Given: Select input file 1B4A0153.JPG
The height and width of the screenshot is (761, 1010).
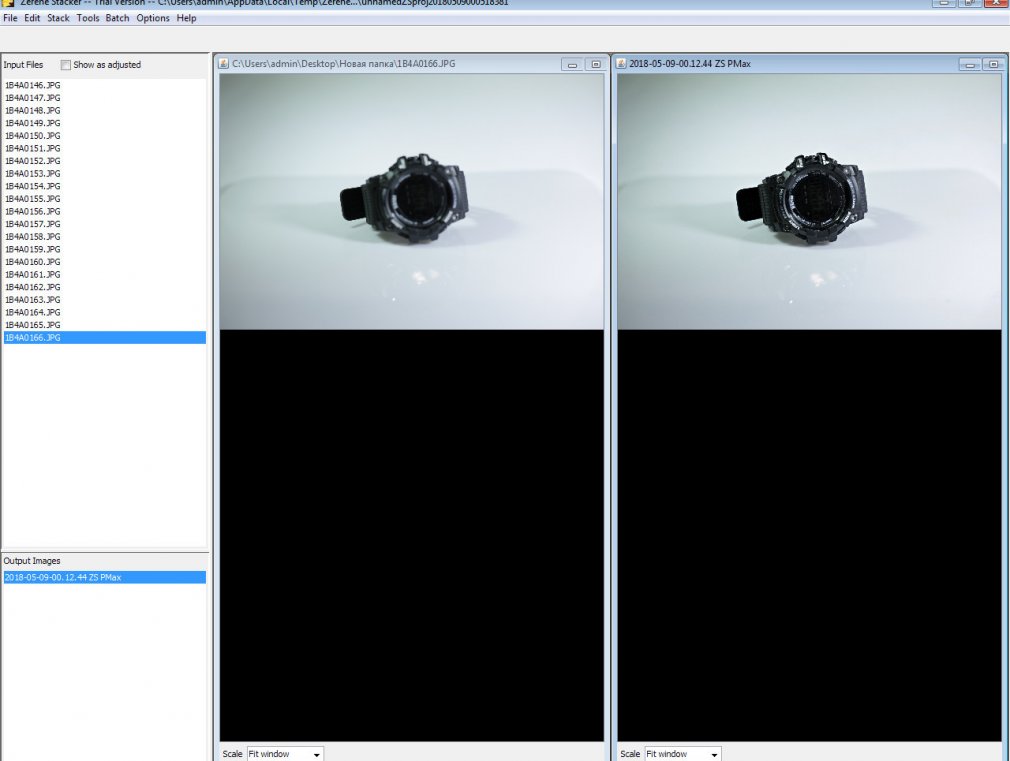Looking at the screenshot, I should (104, 173).
